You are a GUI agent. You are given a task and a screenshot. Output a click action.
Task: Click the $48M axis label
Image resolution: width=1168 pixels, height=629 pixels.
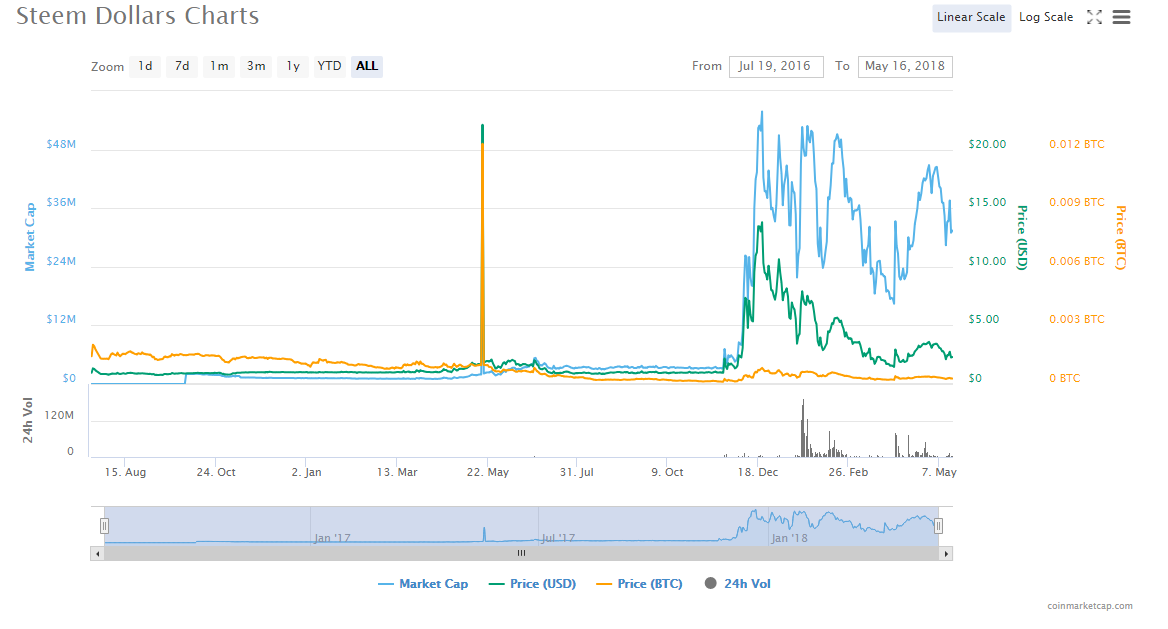pyautogui.click(x=61, y=145)
